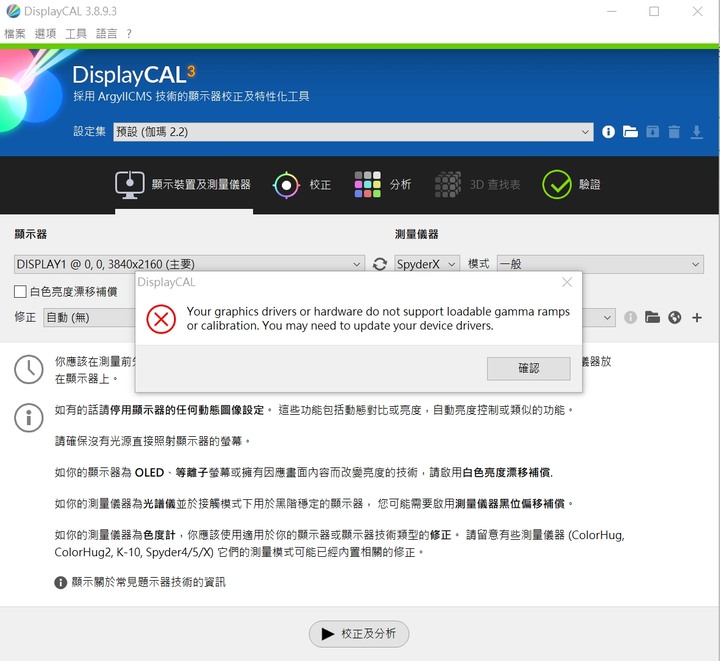Open the SpyderX instrument dropdown
This screenshot has height=661, width=720.
click(x=427, y=264)
